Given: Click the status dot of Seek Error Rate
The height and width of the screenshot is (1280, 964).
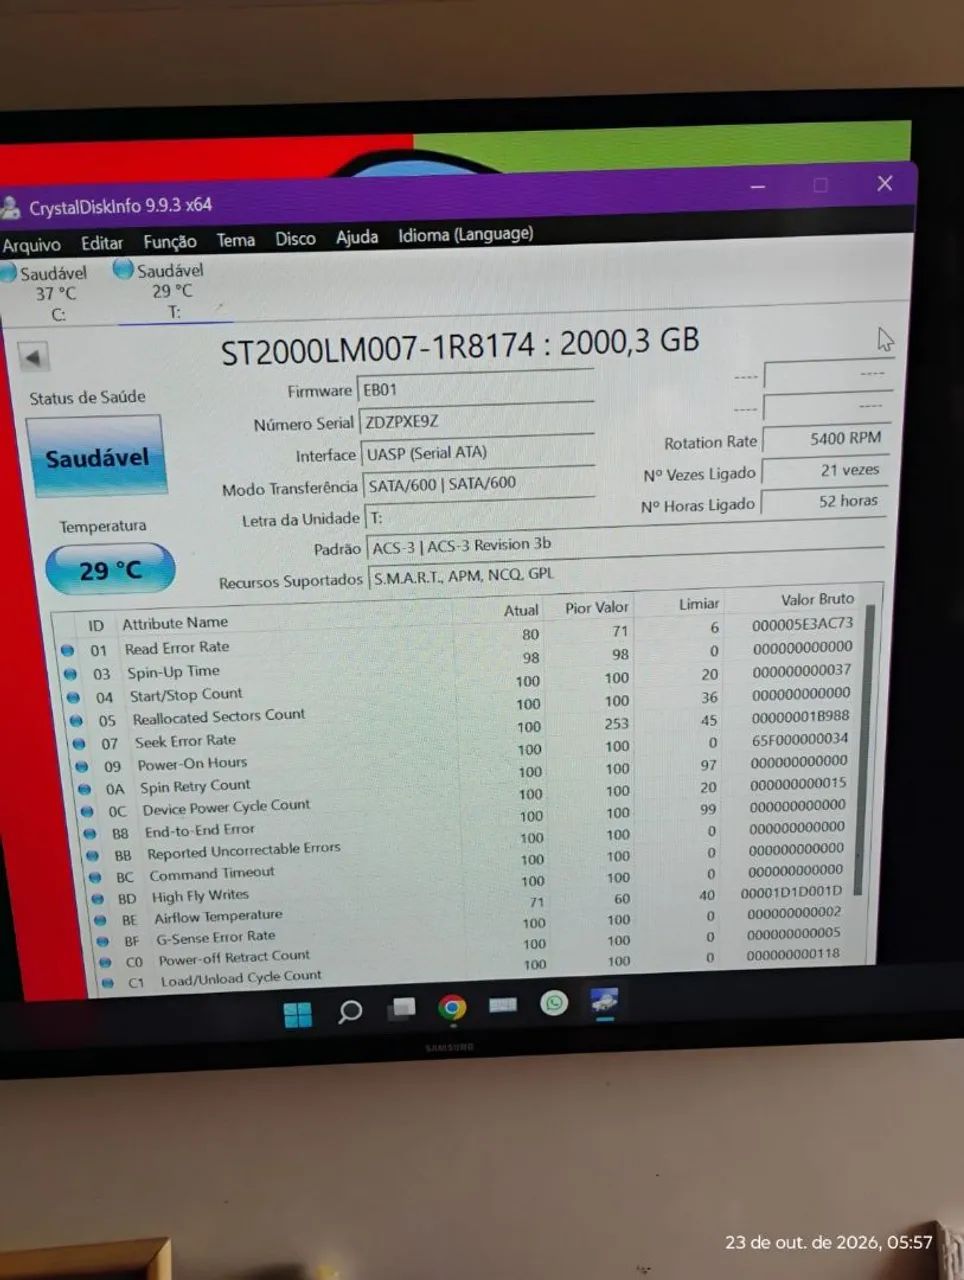Looking at the screenshot, I should click(x=79, y=743).
